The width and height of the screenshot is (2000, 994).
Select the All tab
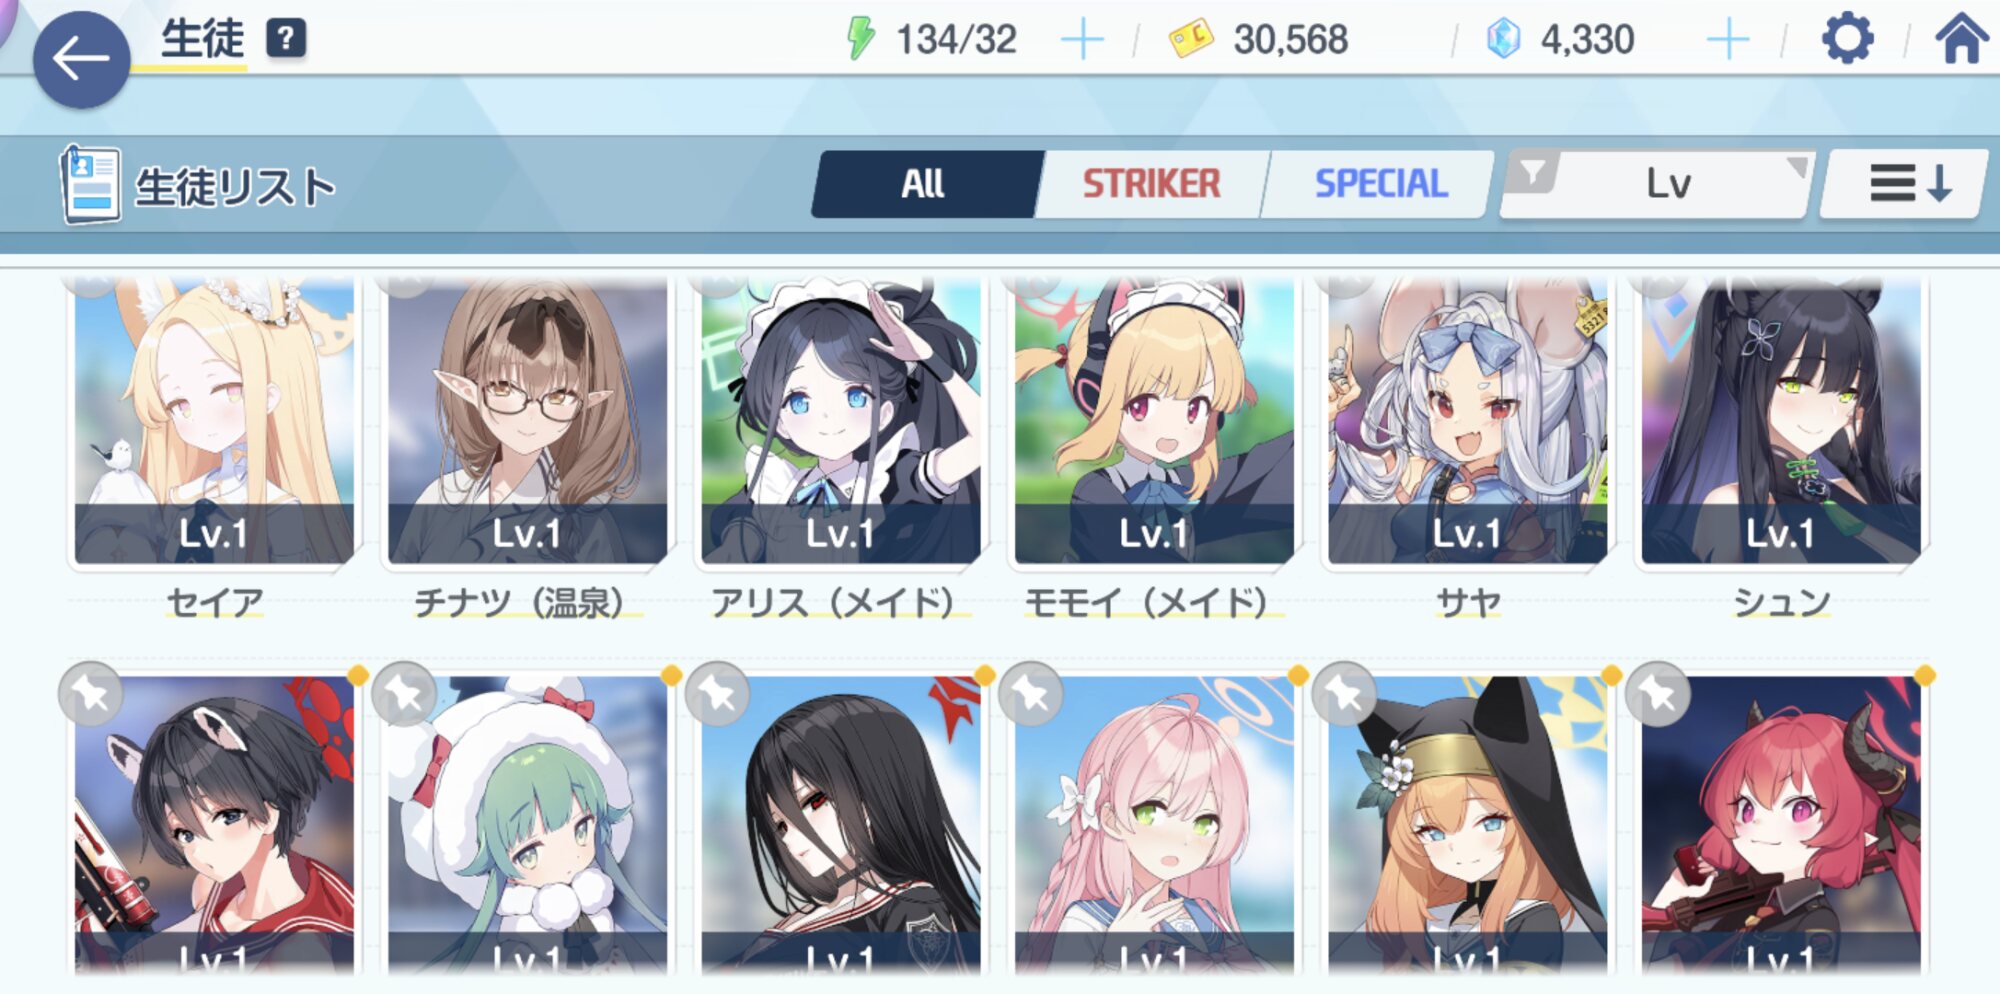(x=923, y=184)
